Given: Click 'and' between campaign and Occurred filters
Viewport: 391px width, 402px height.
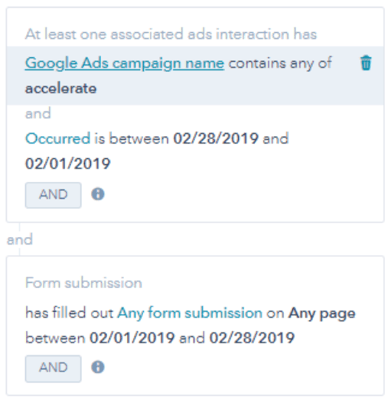Looking at the screenshot, I should pos(38,113).
